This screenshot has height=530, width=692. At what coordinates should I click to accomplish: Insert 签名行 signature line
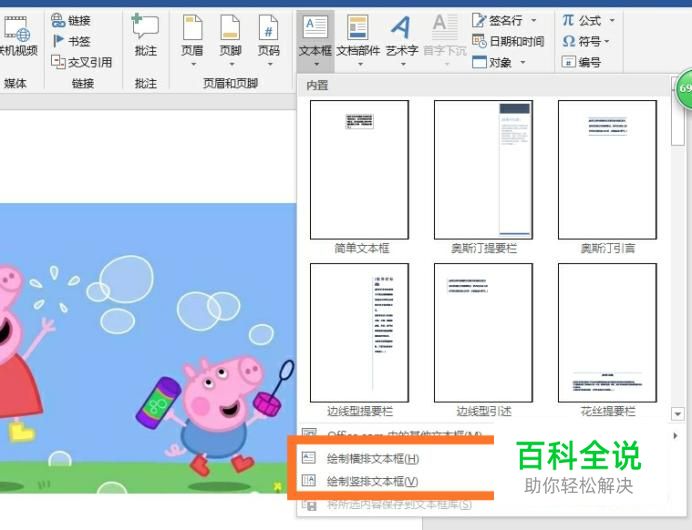click(498, 20)
